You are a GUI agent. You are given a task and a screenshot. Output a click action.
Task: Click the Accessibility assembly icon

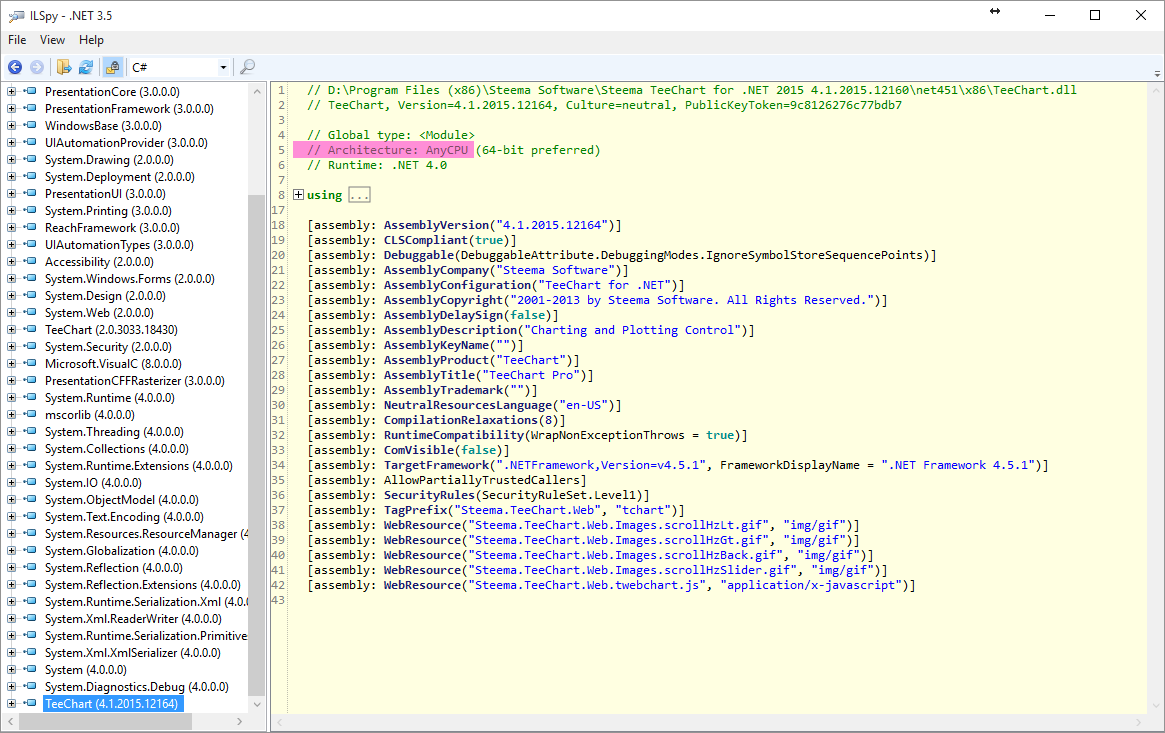click(30, 261)
